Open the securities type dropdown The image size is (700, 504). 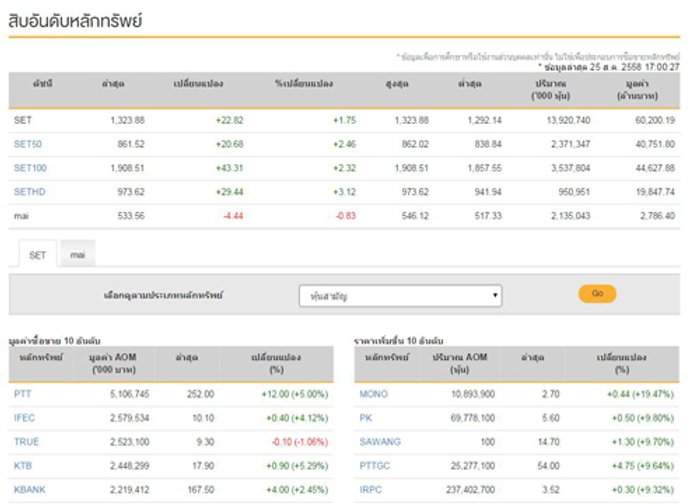(400, 296)
